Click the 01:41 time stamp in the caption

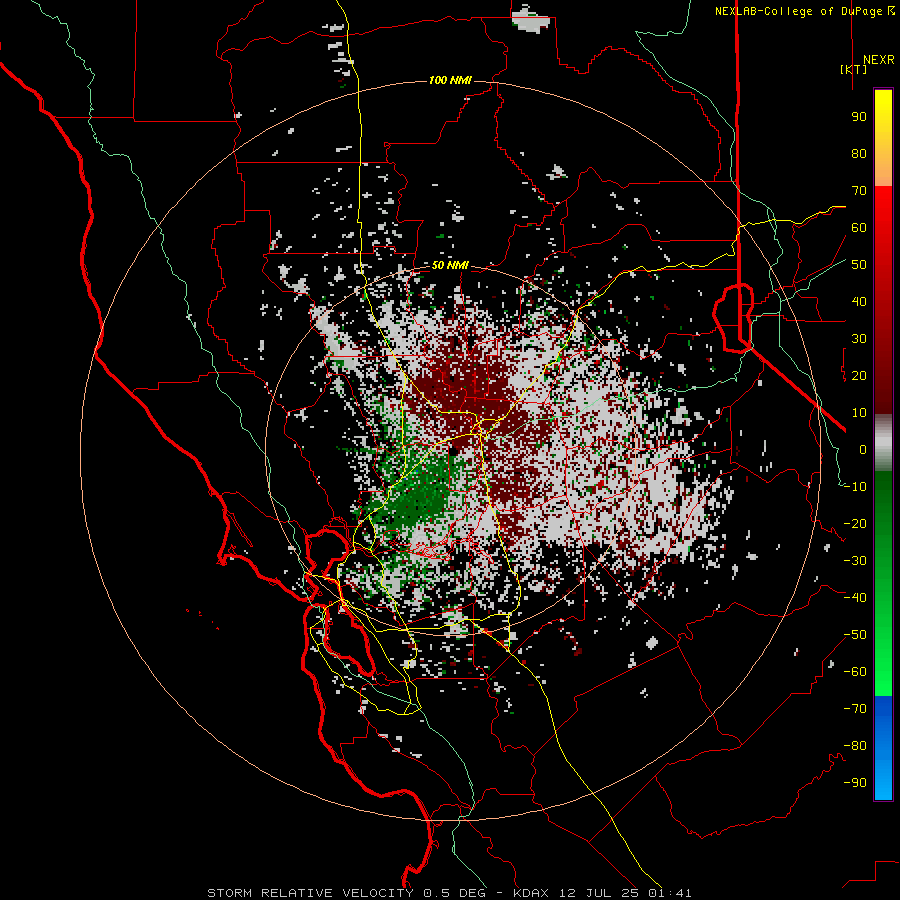tap(670, 893)
